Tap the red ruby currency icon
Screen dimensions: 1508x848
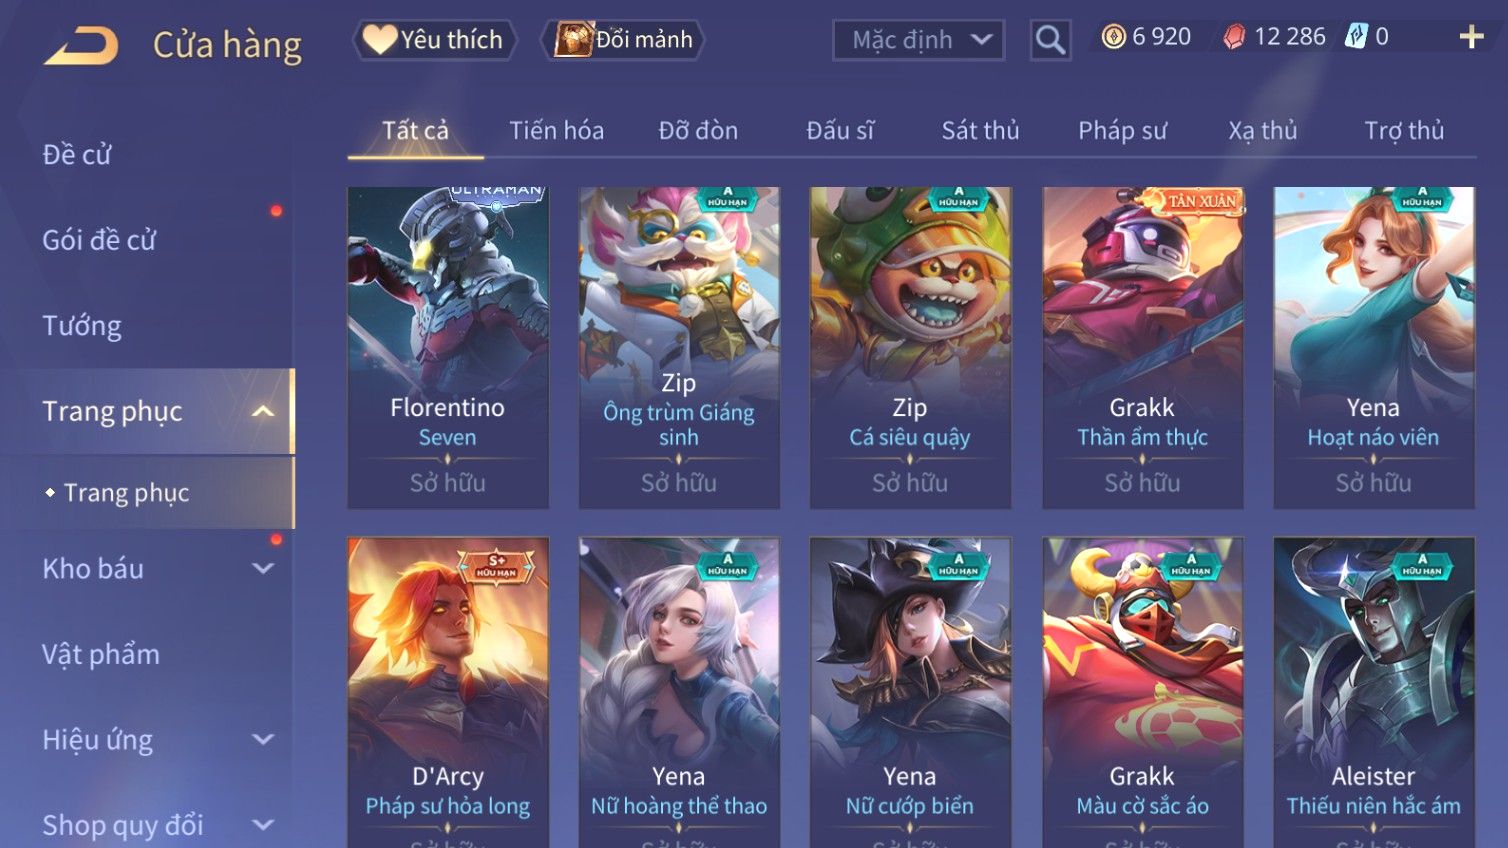[x=1235, y=37]
